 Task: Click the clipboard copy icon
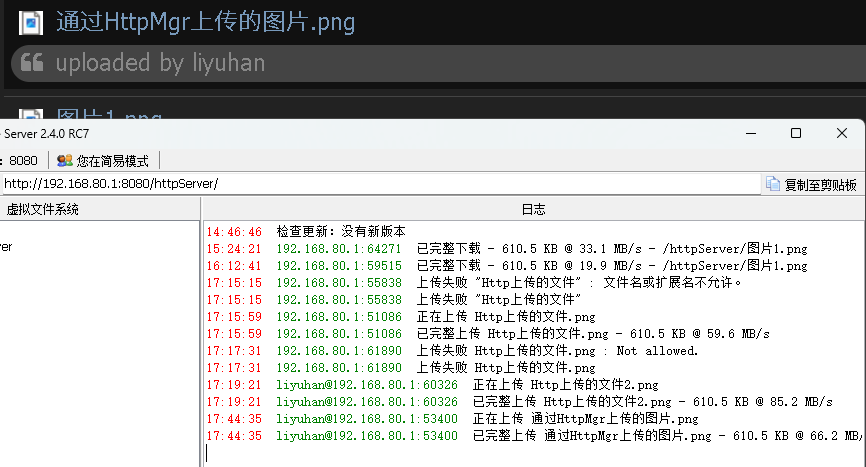(773, 184)
